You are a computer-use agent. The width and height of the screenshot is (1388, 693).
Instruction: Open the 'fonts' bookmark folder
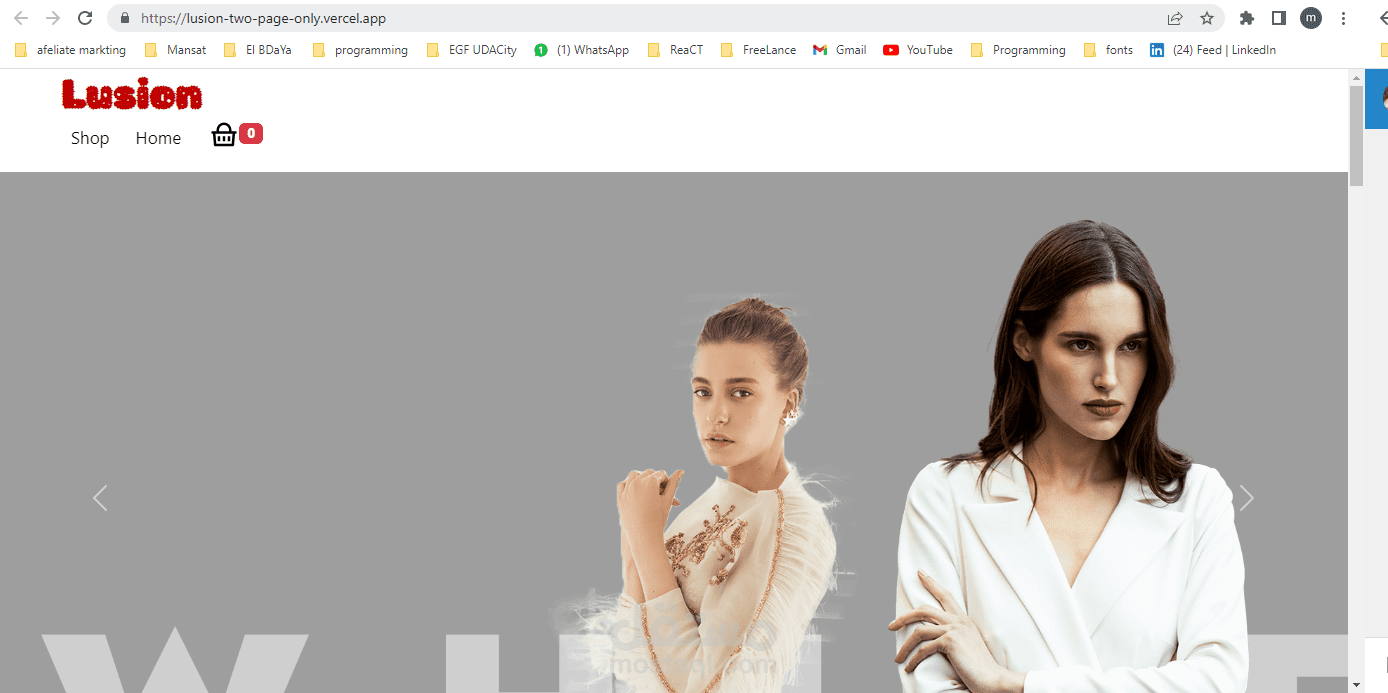(1108, 50)
